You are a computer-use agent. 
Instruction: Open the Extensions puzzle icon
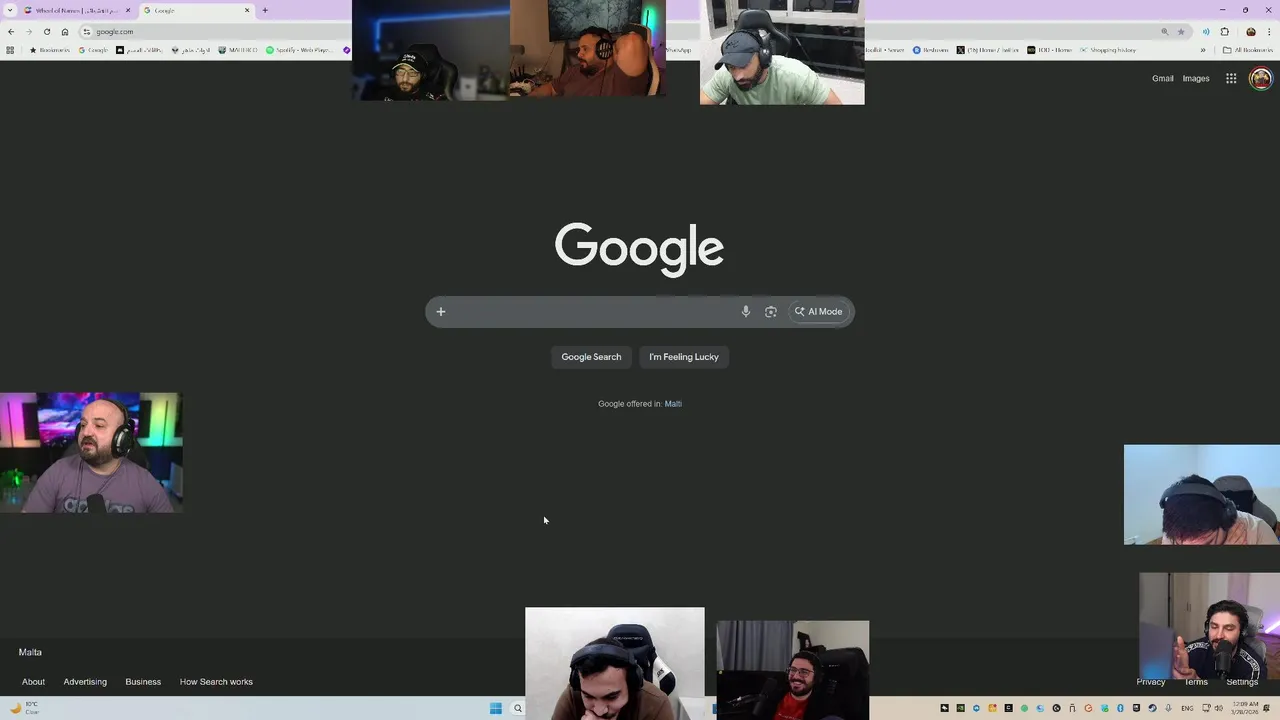pyautogui.click(x=1225, y=32)
